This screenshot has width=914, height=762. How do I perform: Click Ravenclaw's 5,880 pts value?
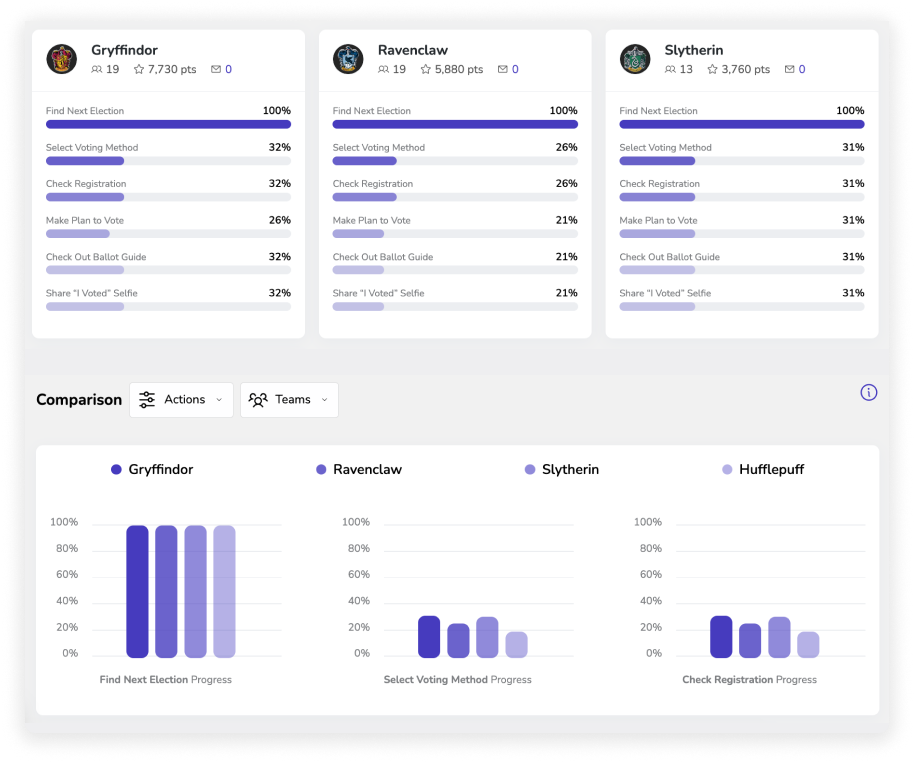pos(459,69)
